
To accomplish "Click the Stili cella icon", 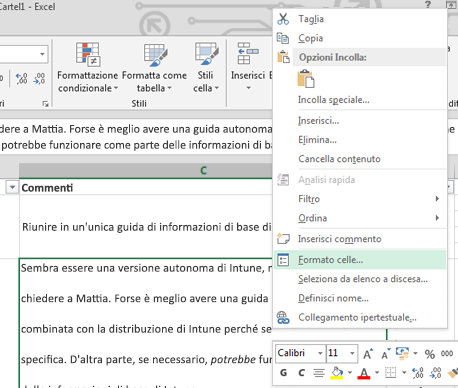I will pyautogui.click(x=207, y=54).
